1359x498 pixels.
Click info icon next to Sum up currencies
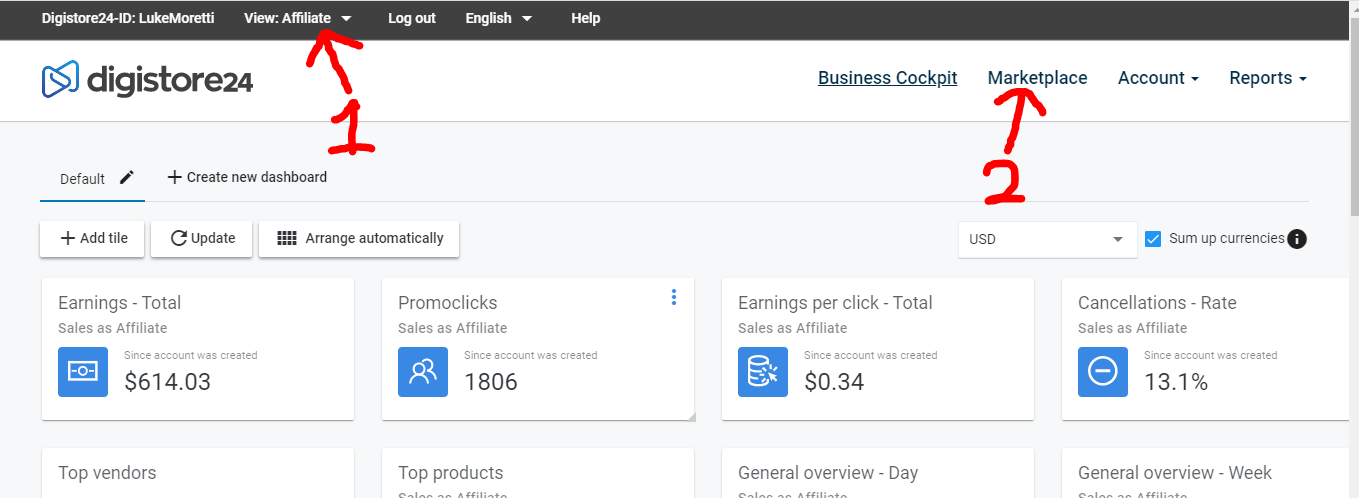1297,239
